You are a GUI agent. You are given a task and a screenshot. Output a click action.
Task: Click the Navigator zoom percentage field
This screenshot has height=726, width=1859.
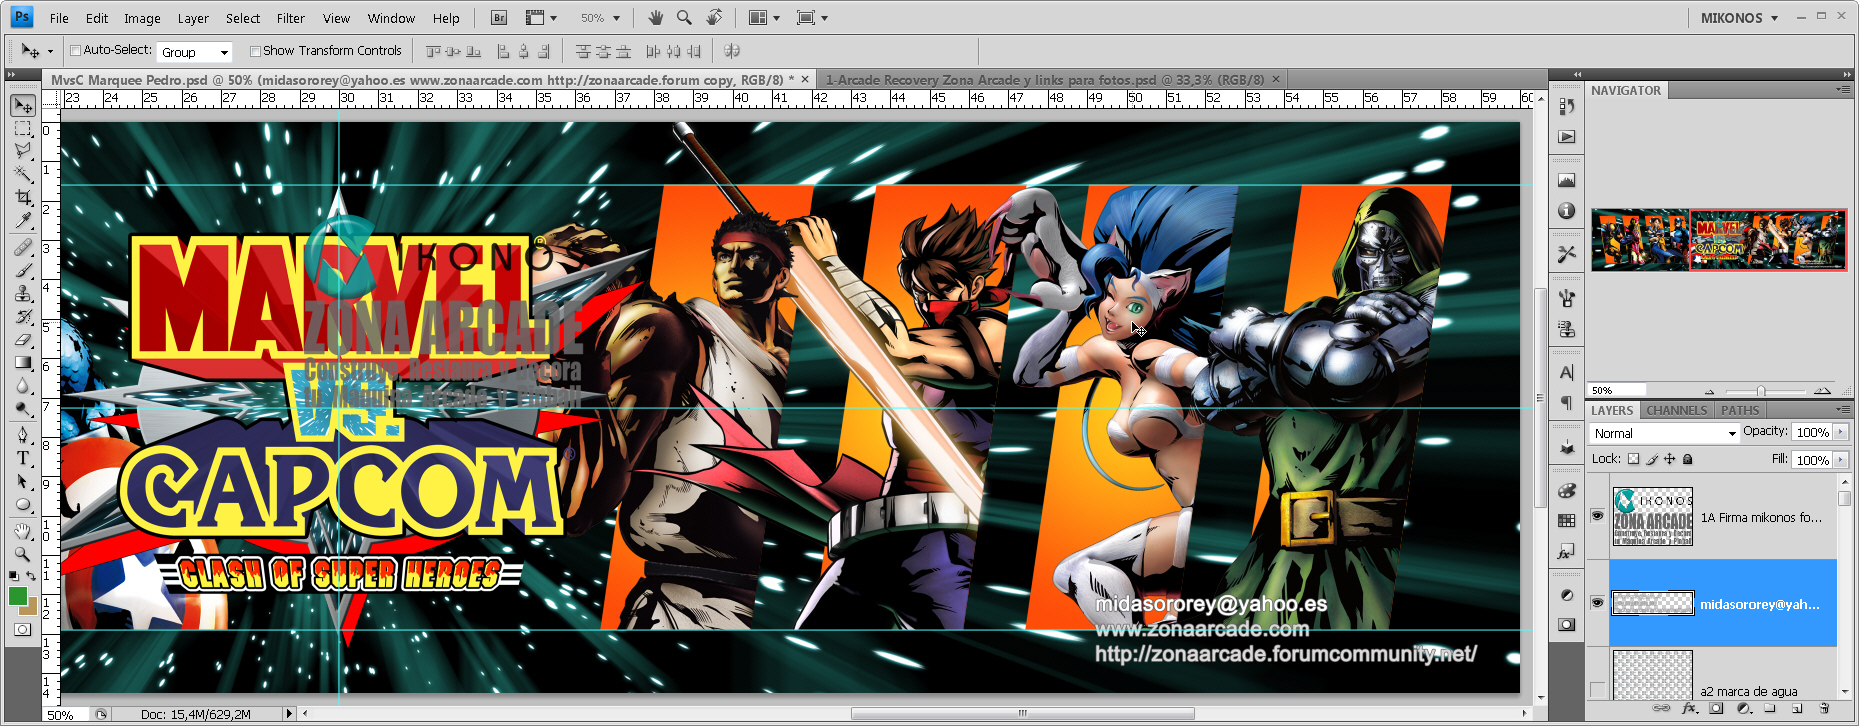coord(1616,391)
